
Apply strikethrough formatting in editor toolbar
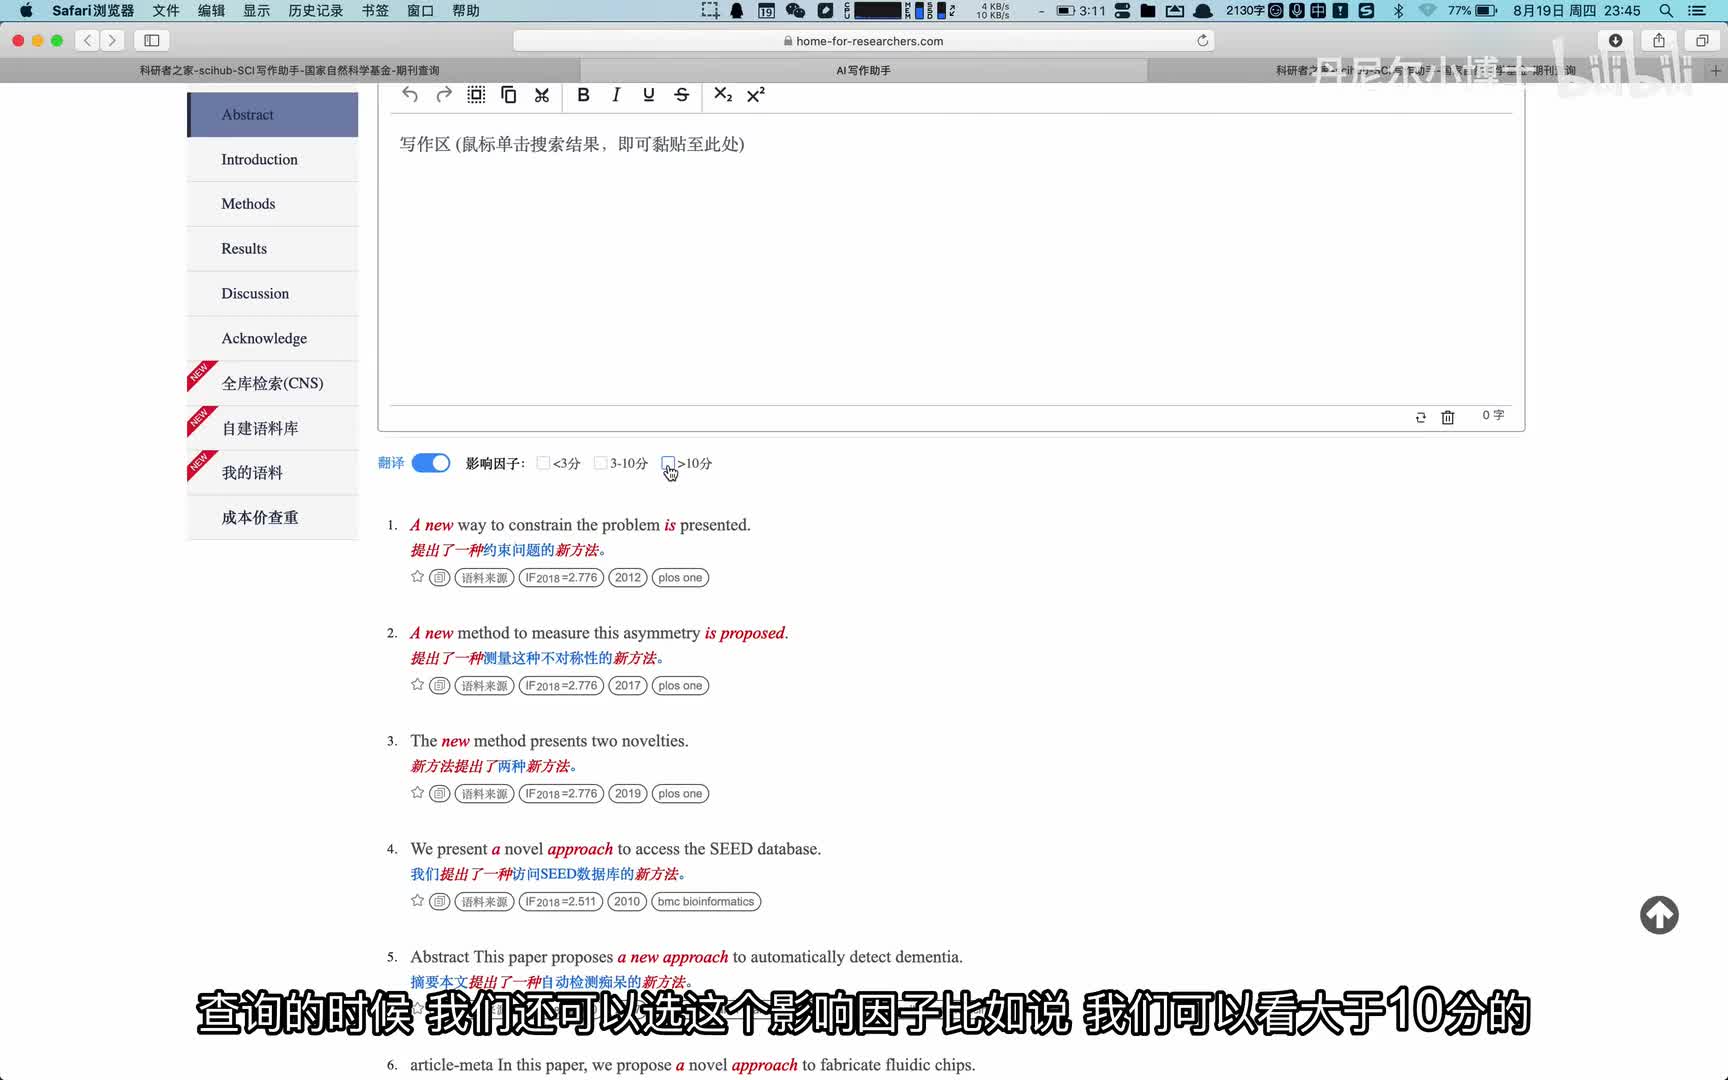[x=682, y=95]
